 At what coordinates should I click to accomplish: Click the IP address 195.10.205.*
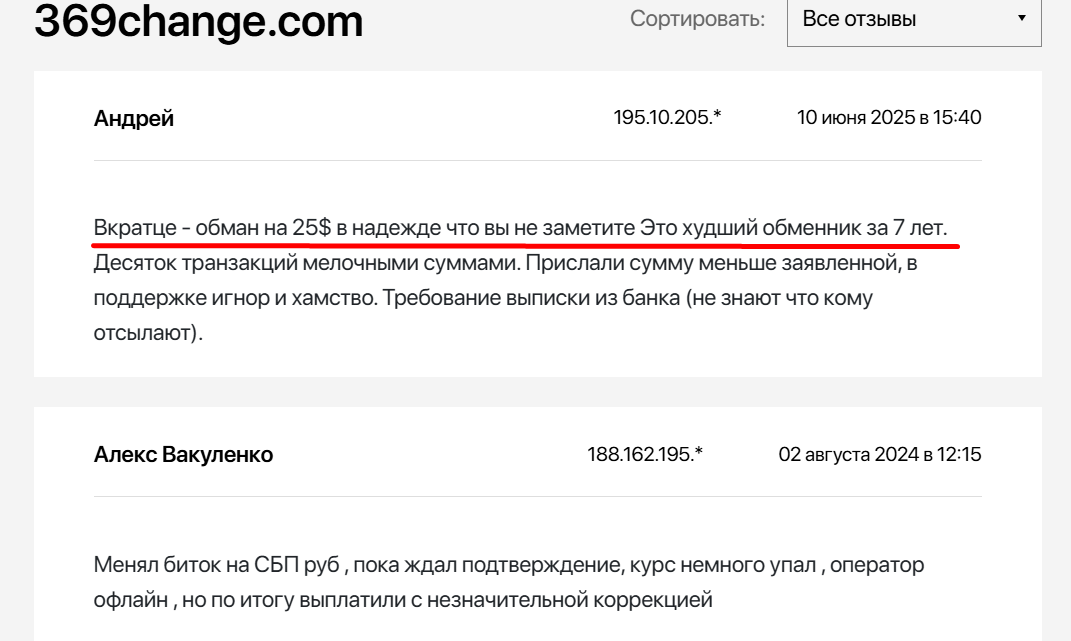[x=667, y=118]
